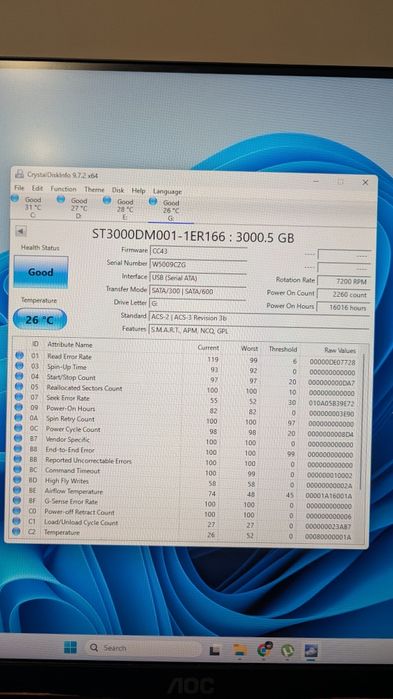Click the blue status icon of the High Fly Writes row
The image size is (393, 699).
point(17,479)
